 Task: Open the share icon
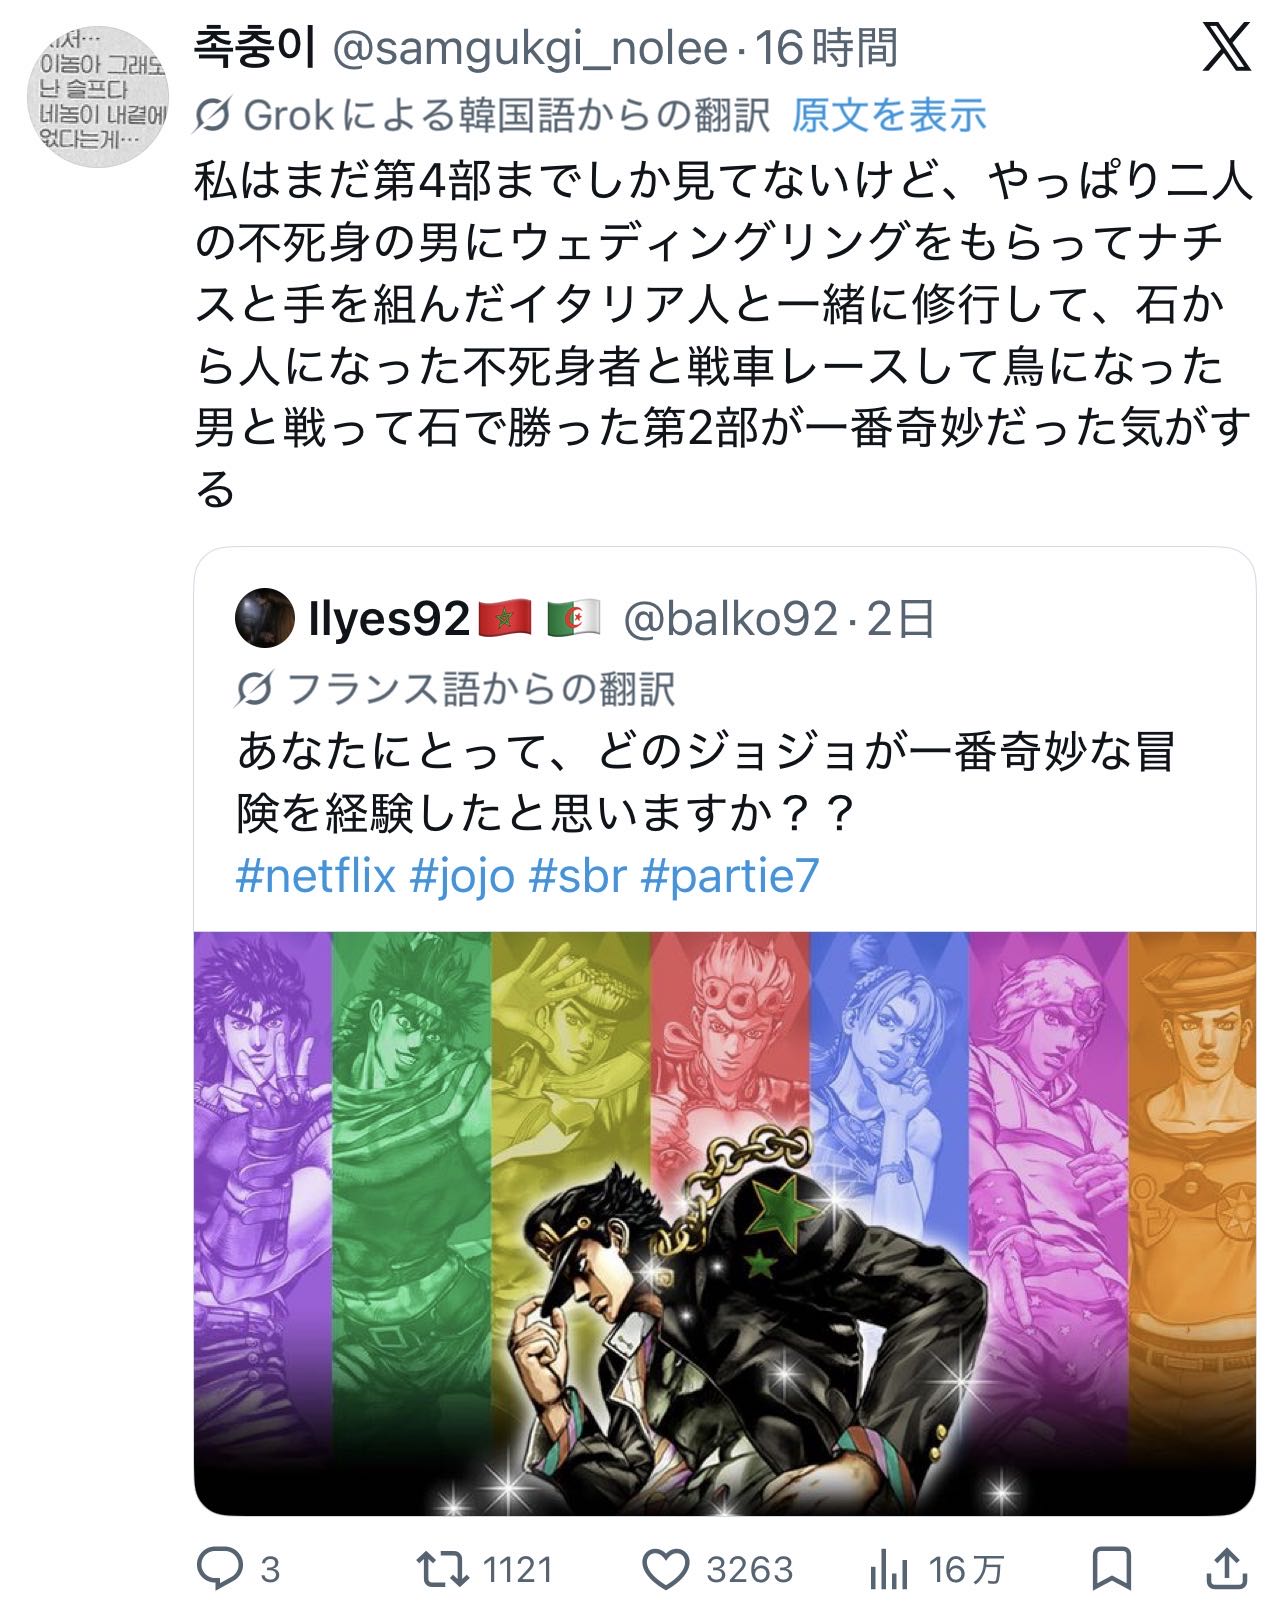[1226, 1569]
